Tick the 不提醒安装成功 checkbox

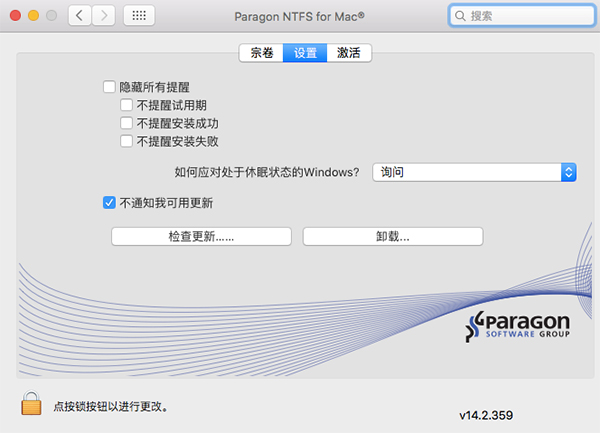point(126,123)
